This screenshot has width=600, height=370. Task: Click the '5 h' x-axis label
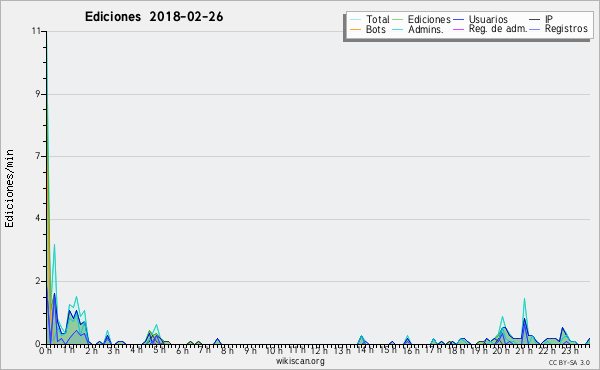point(160,350)
